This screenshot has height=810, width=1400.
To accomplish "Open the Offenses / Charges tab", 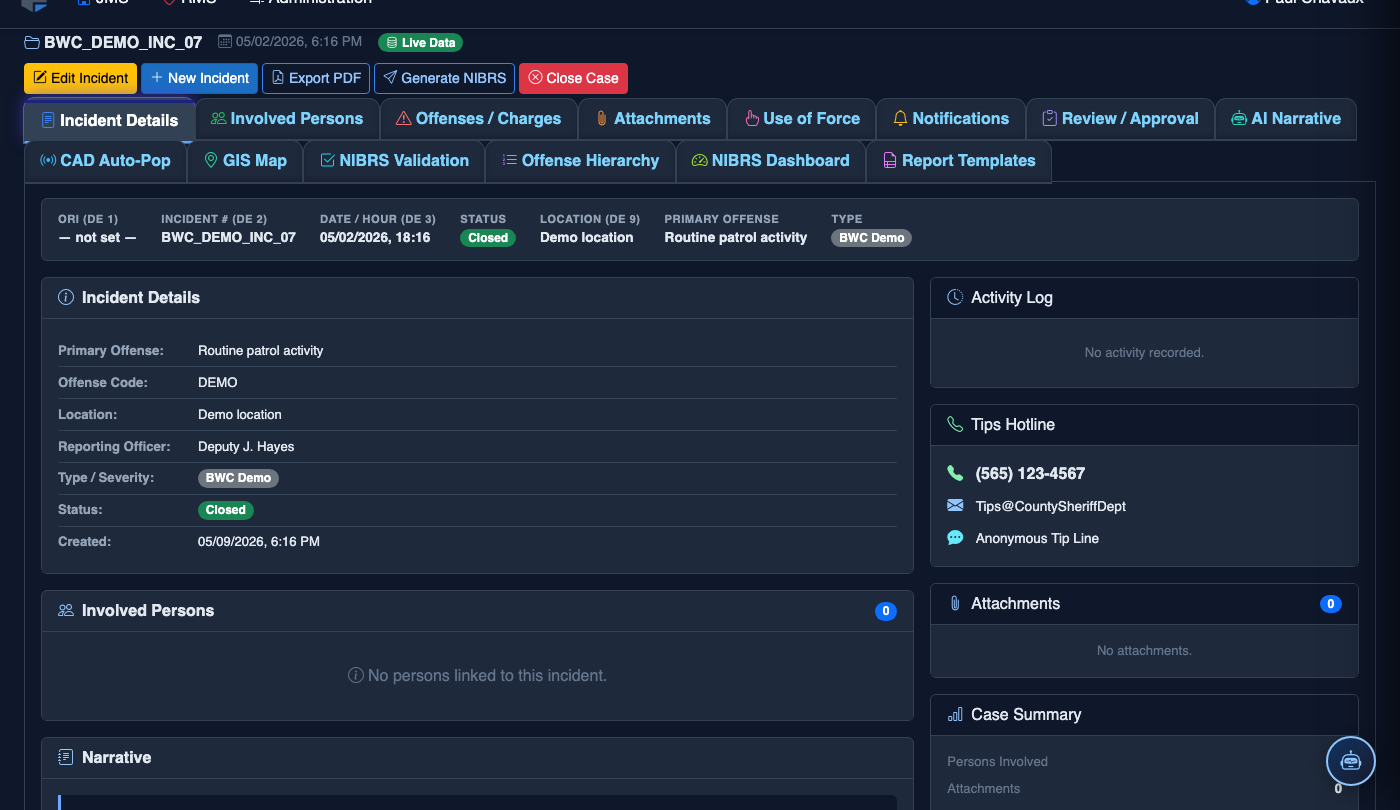I will (x=479, y=118).
